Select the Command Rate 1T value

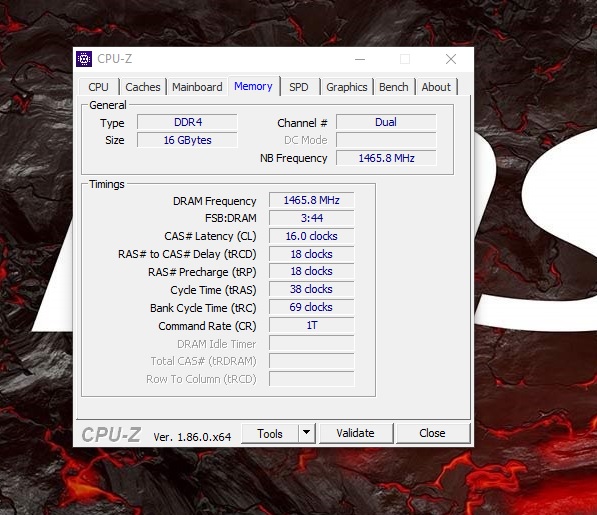311,325
